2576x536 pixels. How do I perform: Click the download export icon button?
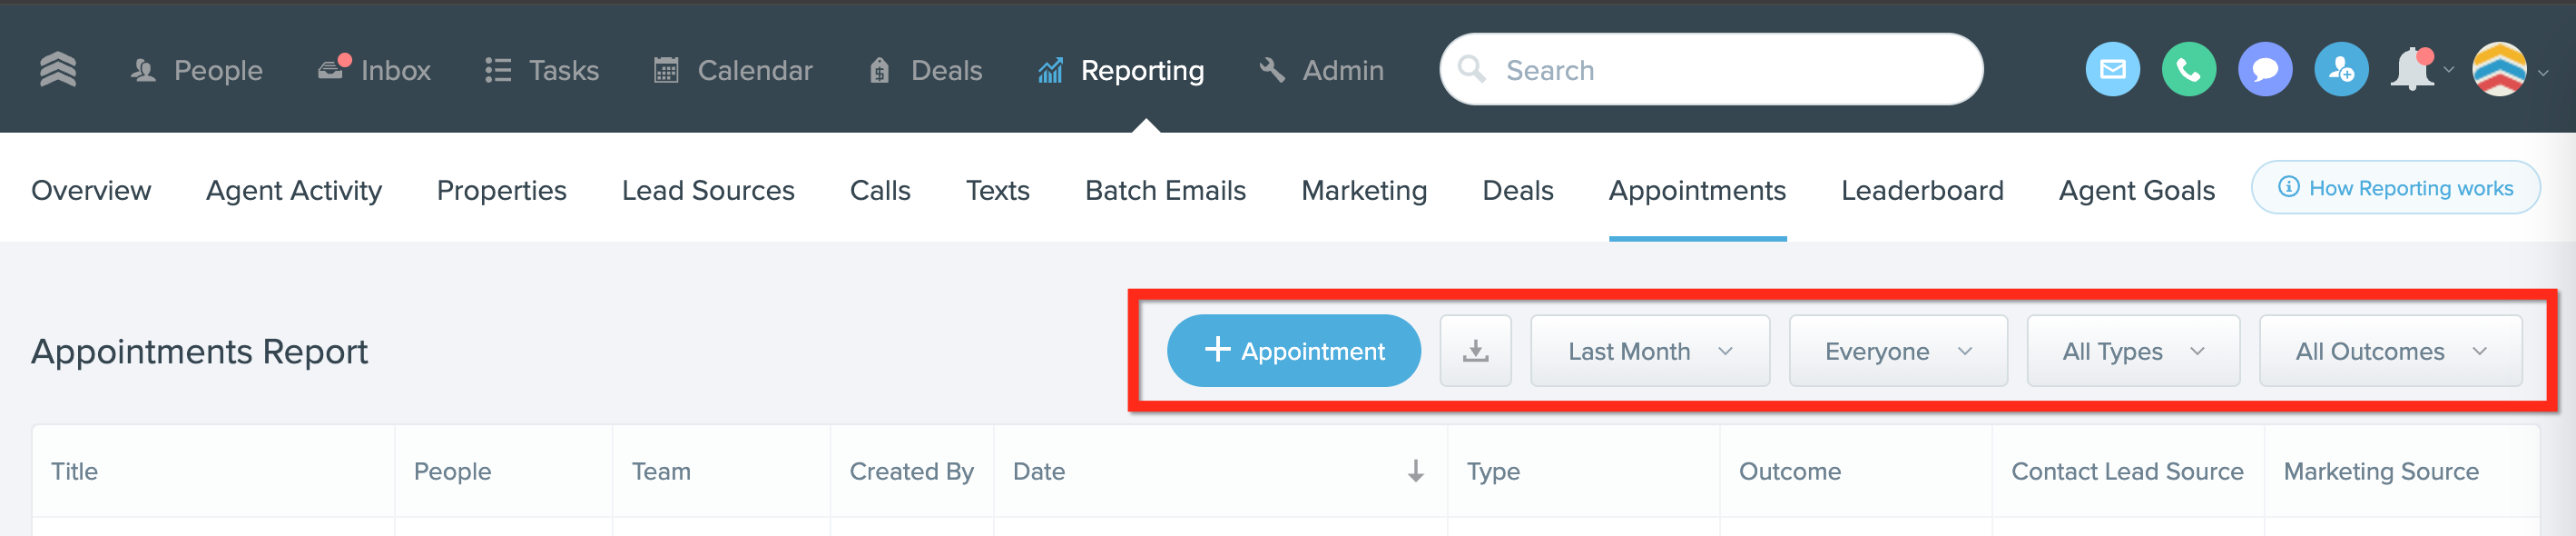click(1475, 351)
